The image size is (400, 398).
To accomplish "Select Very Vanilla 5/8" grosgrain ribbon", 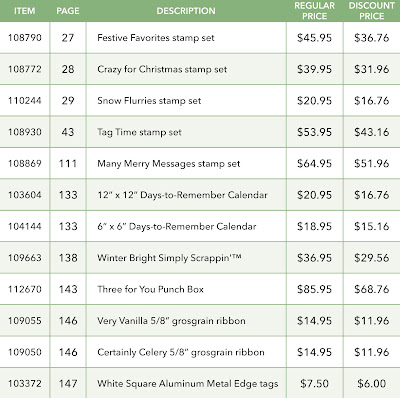I will (x=171, y=321).
